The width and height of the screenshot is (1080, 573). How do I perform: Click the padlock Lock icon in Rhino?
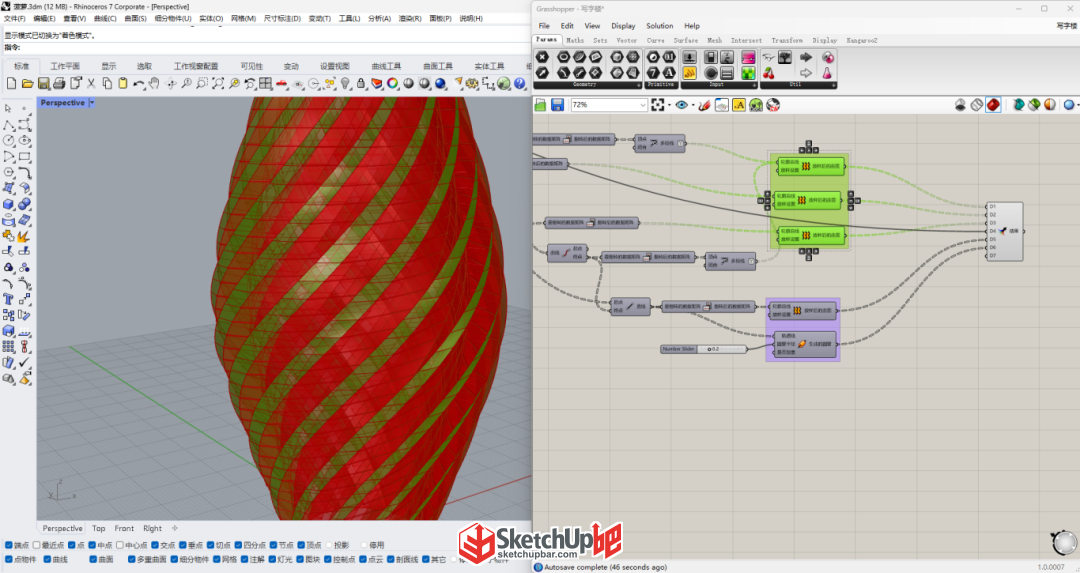pos(361,83)
